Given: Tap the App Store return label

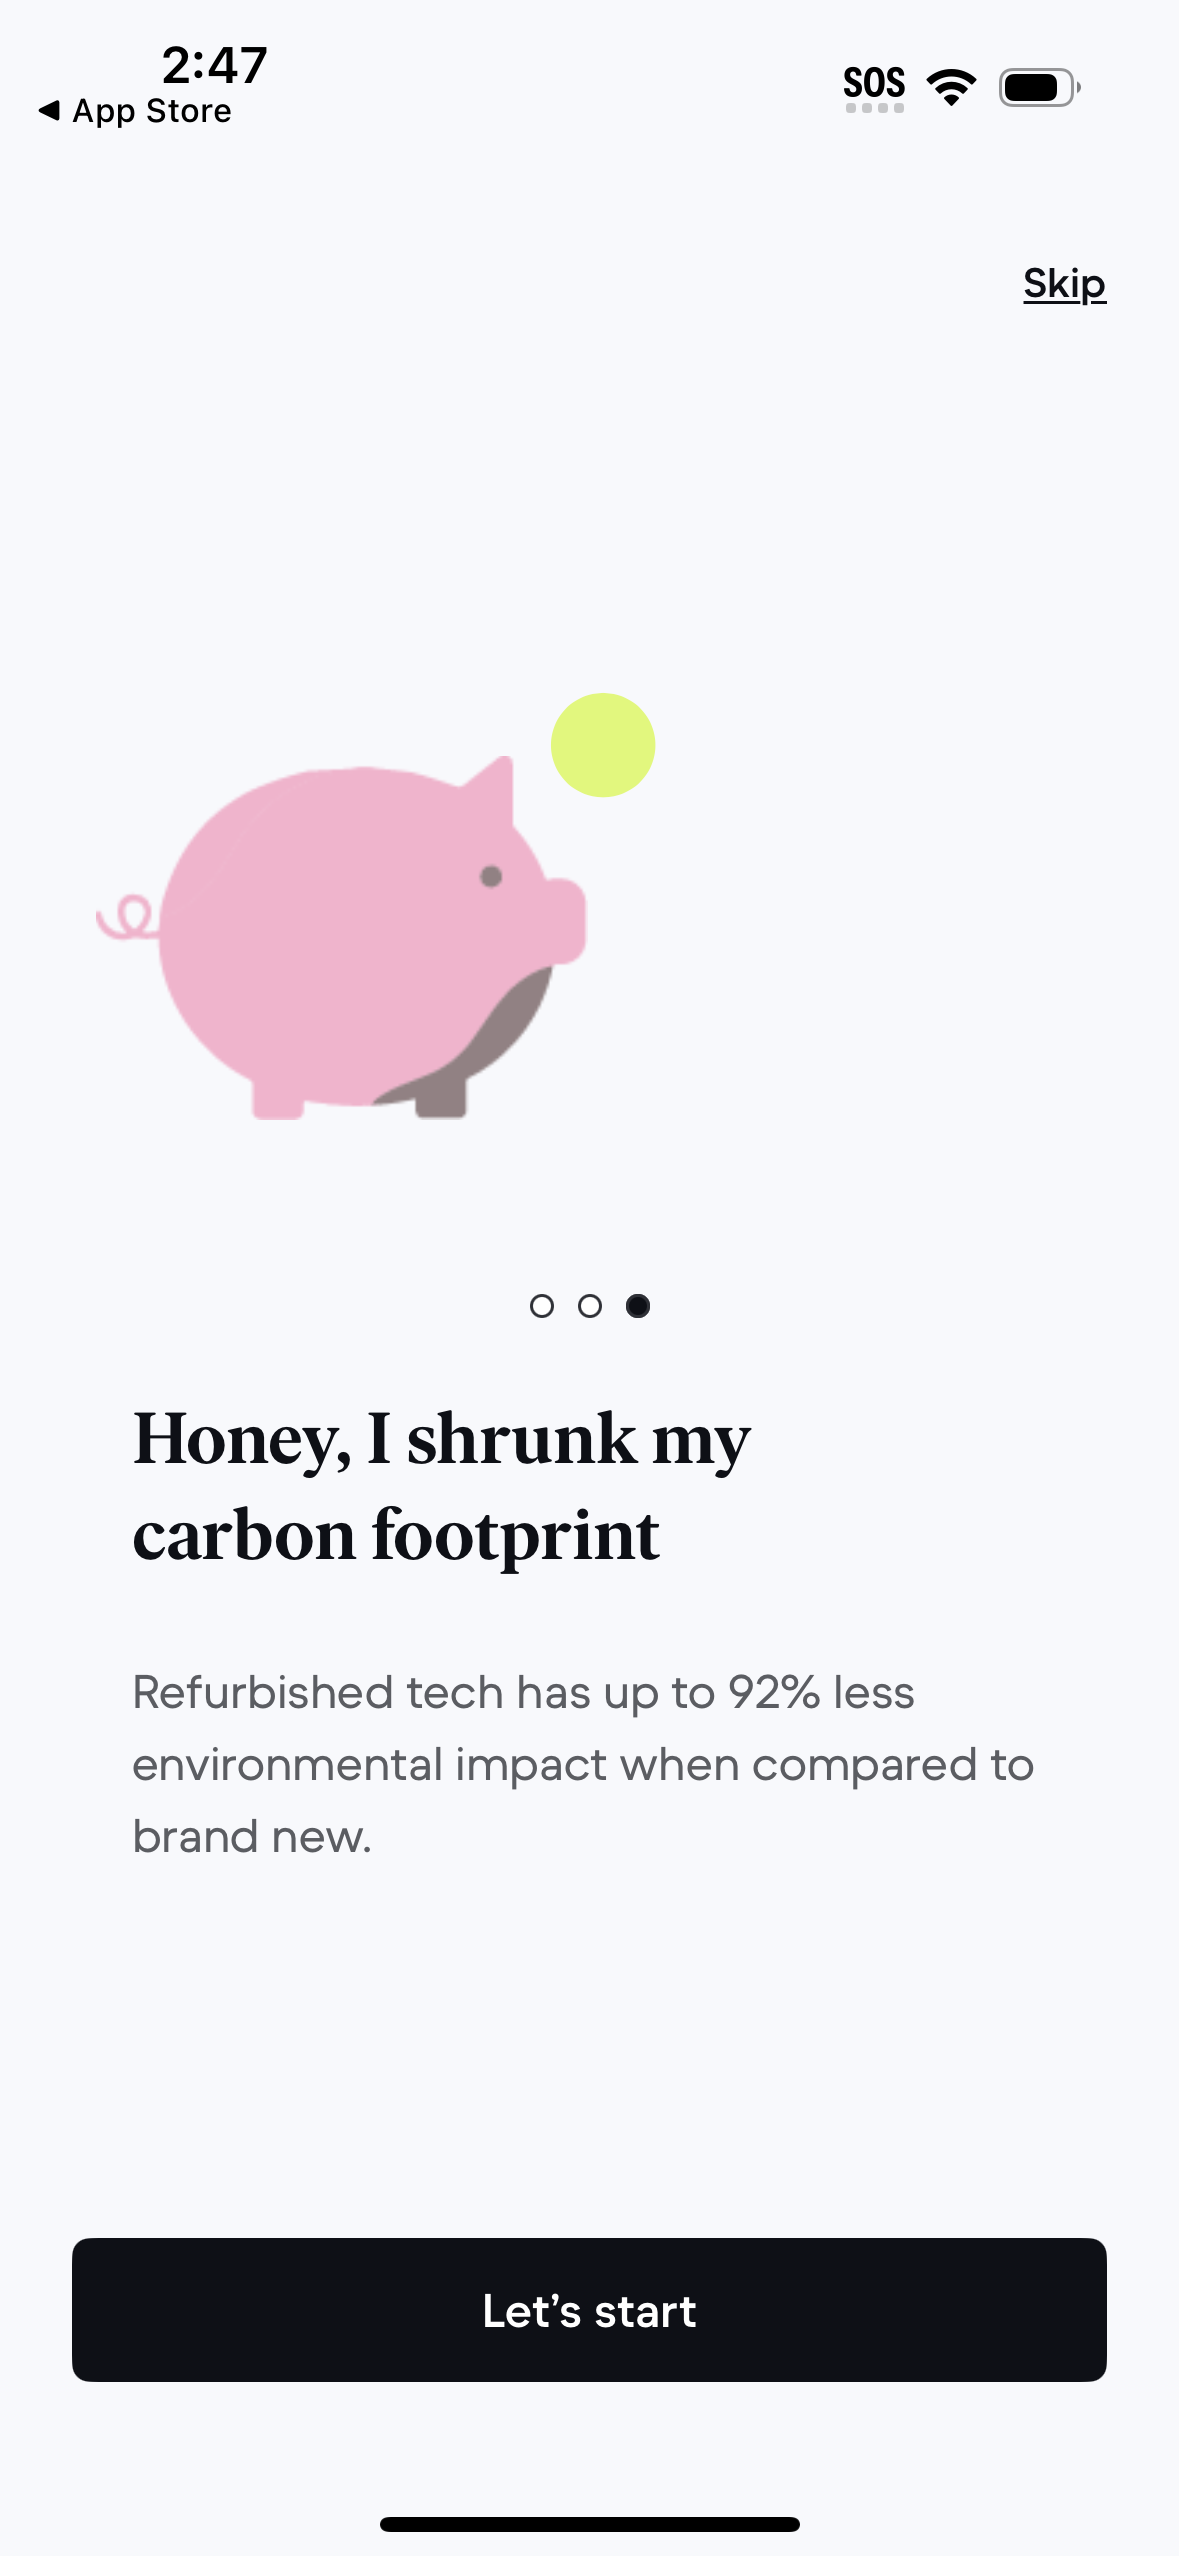Looking at the screenshot, I should (152, 111).
